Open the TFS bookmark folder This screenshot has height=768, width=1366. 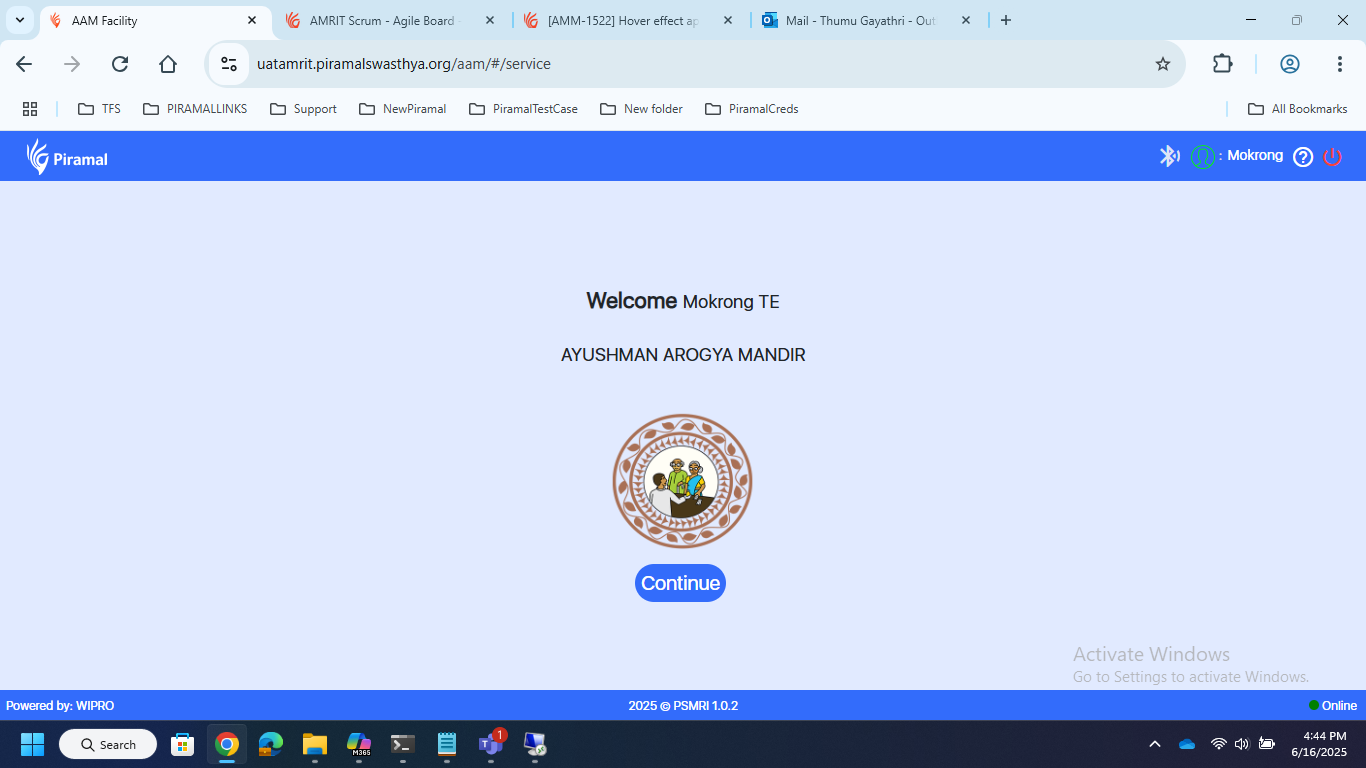99,109
